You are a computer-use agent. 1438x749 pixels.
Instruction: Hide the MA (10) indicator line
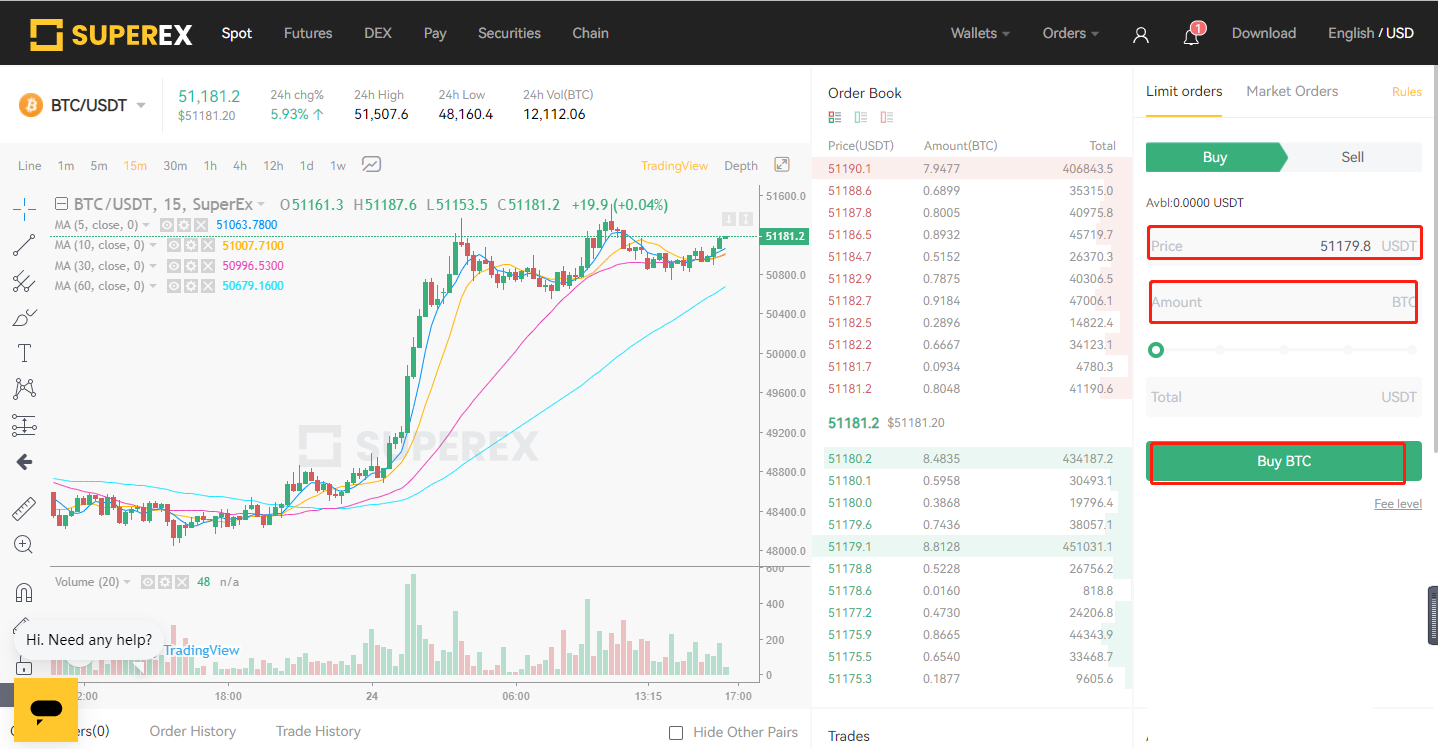(x=172, y=245)
